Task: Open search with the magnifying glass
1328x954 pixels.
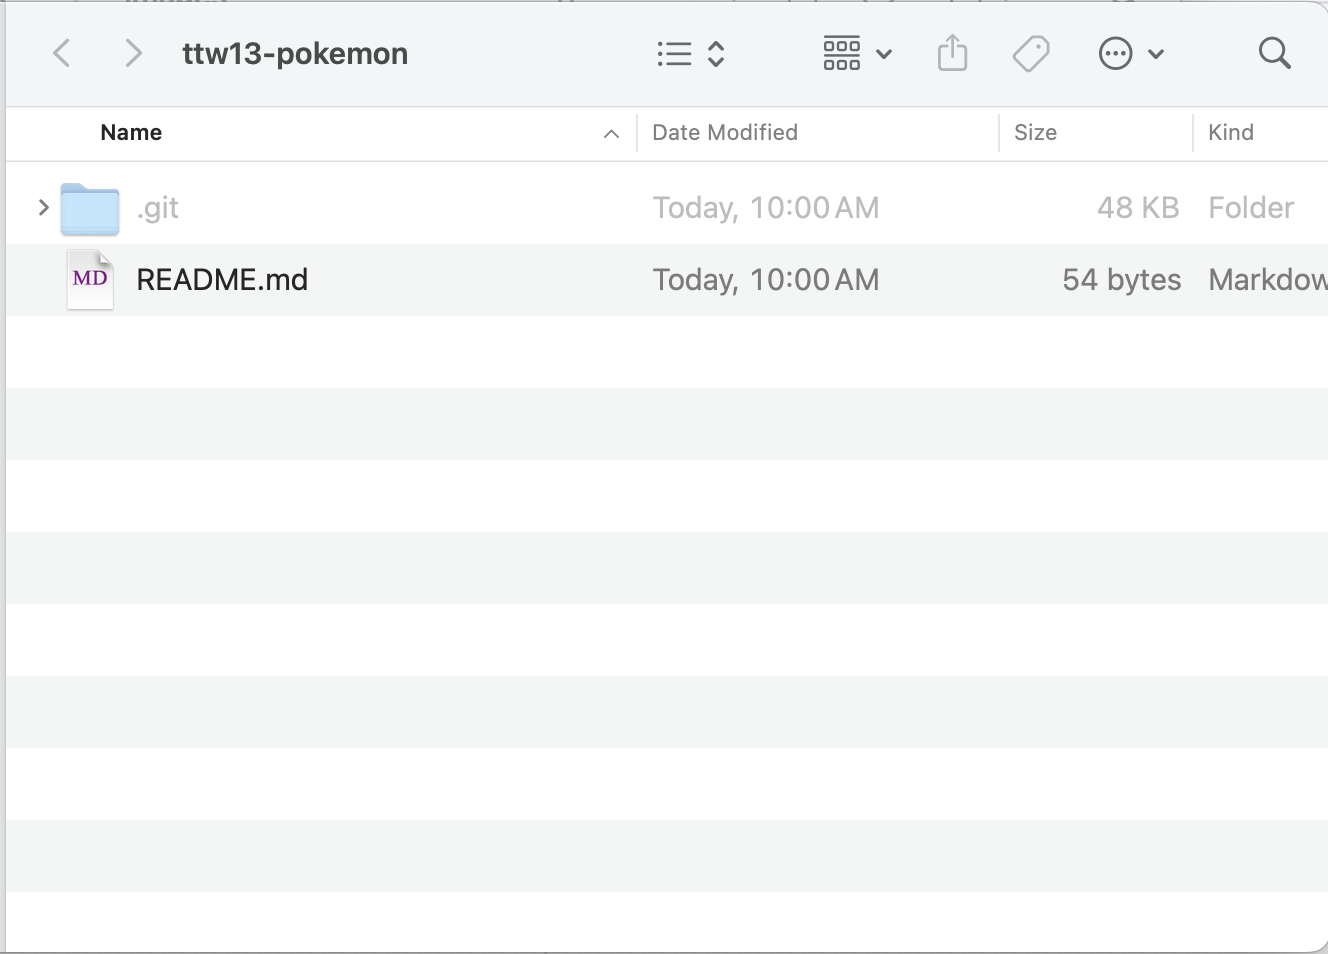Action: [1274, 53]
